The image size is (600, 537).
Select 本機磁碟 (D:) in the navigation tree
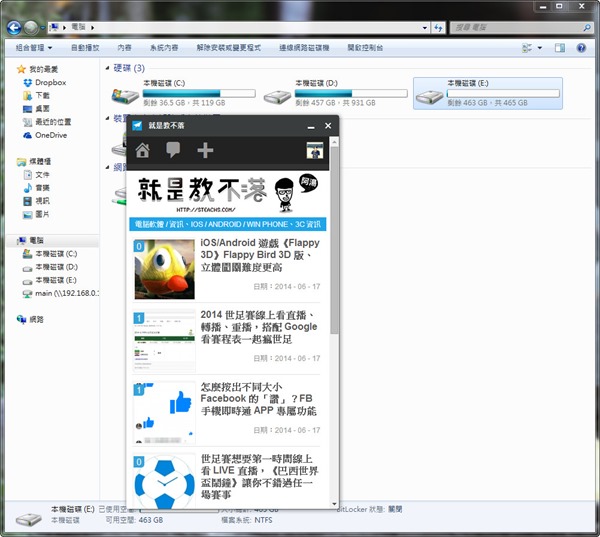pyautogui.click(x=56, y=267)
